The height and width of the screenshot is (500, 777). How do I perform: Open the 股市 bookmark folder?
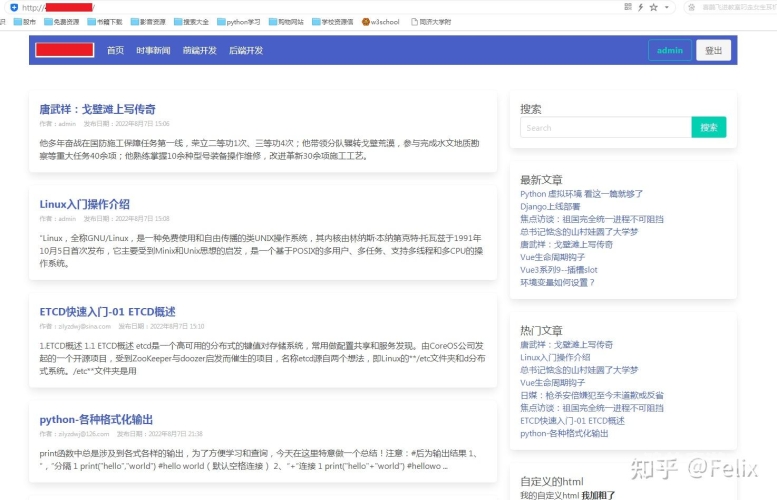click(25, 22)
